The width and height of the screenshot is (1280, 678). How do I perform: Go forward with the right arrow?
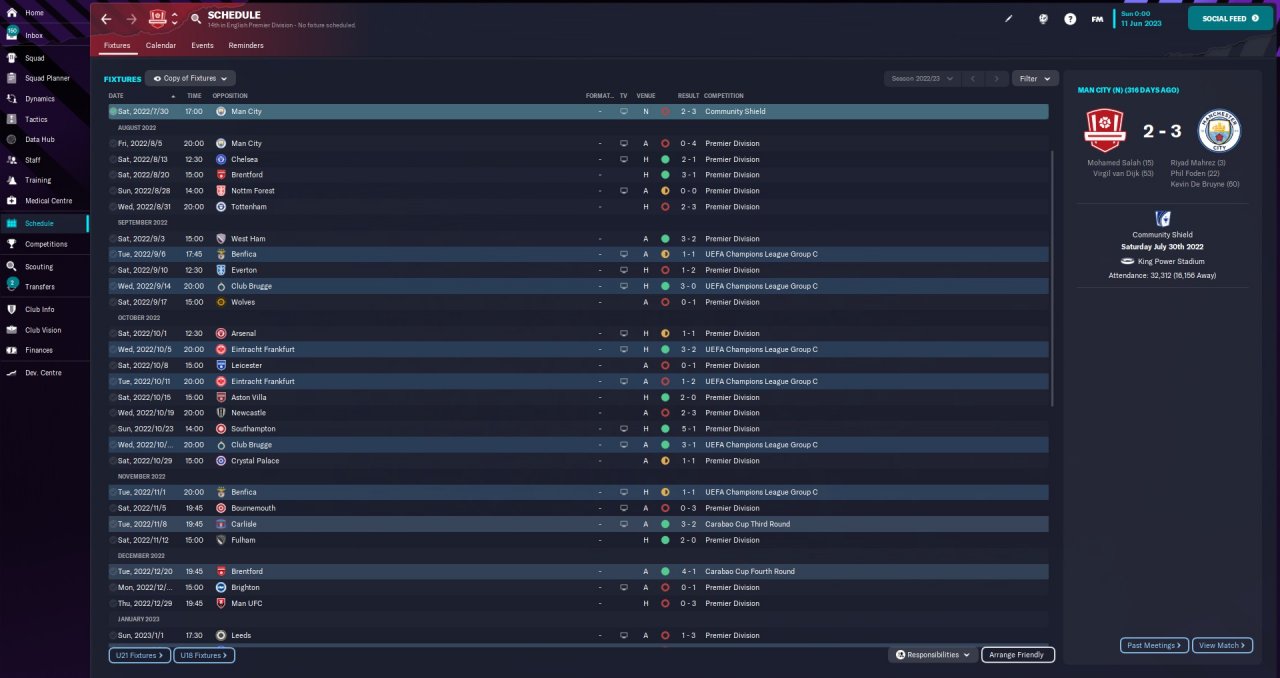pos(132,19)
